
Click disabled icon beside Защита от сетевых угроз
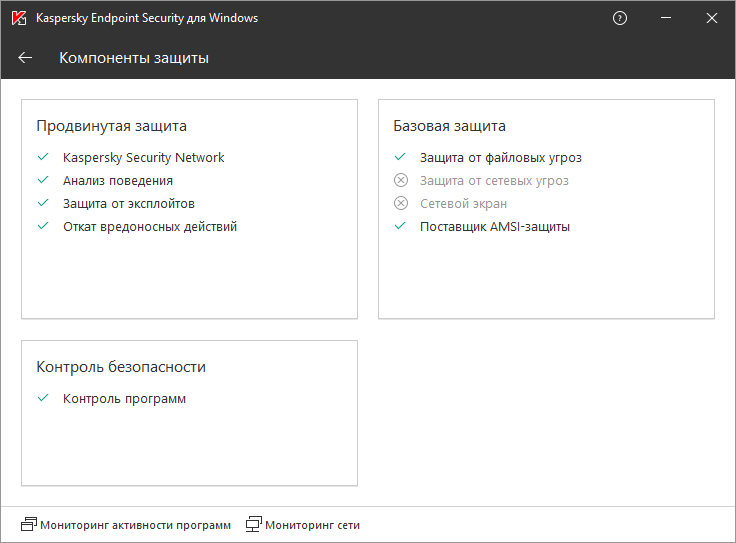tap(401, 181)
